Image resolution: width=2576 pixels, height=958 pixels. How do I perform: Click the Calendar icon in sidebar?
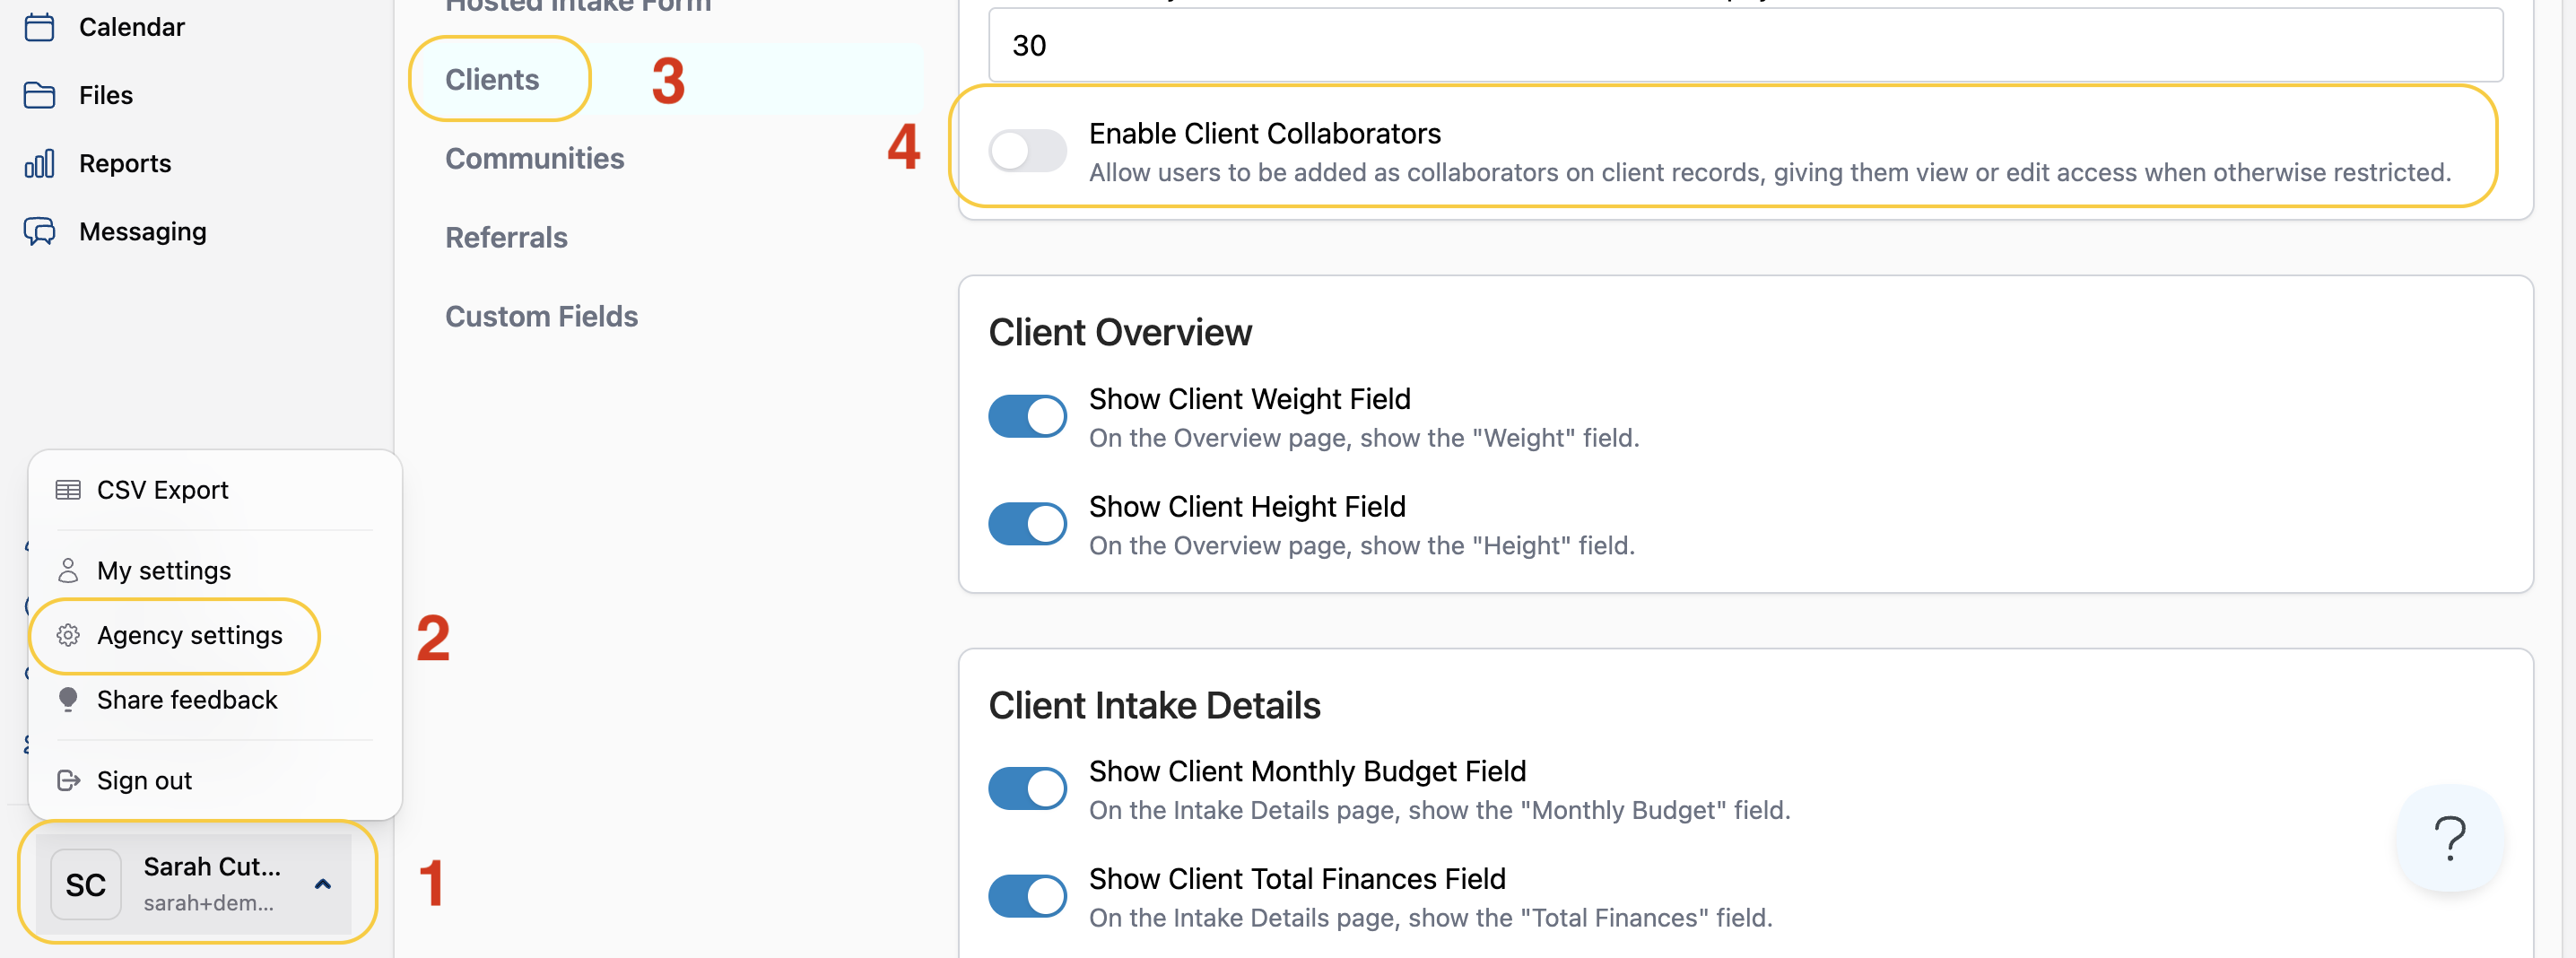point(39,27)
